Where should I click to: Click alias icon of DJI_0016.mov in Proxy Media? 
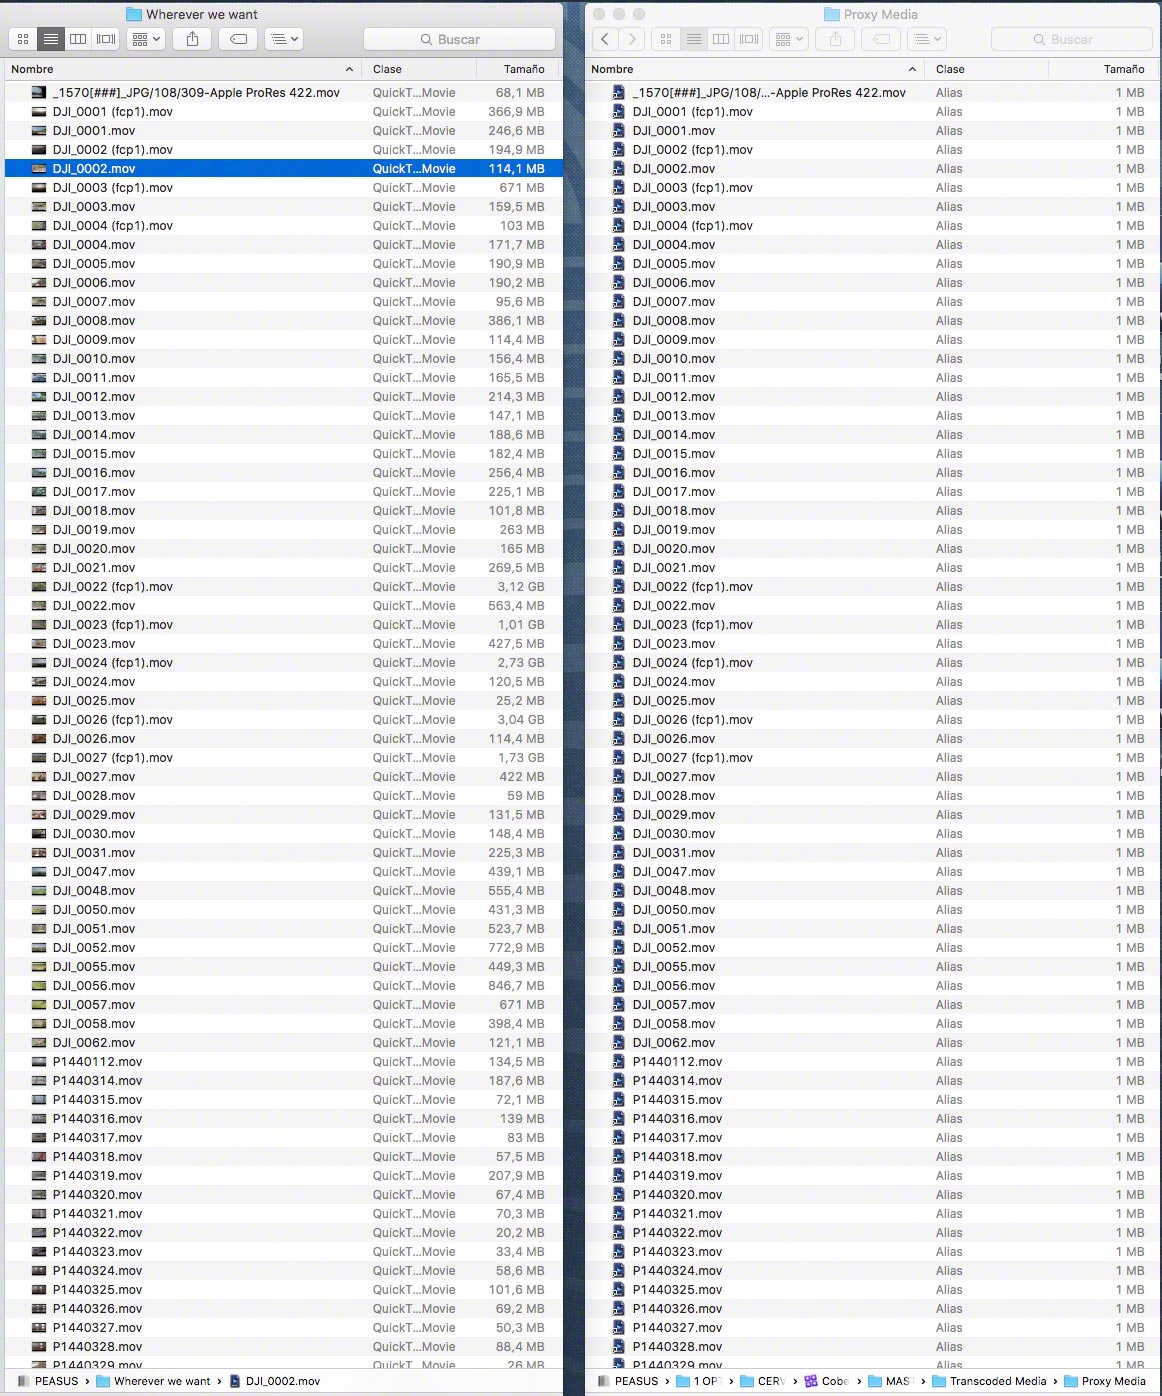click(618, 473)
